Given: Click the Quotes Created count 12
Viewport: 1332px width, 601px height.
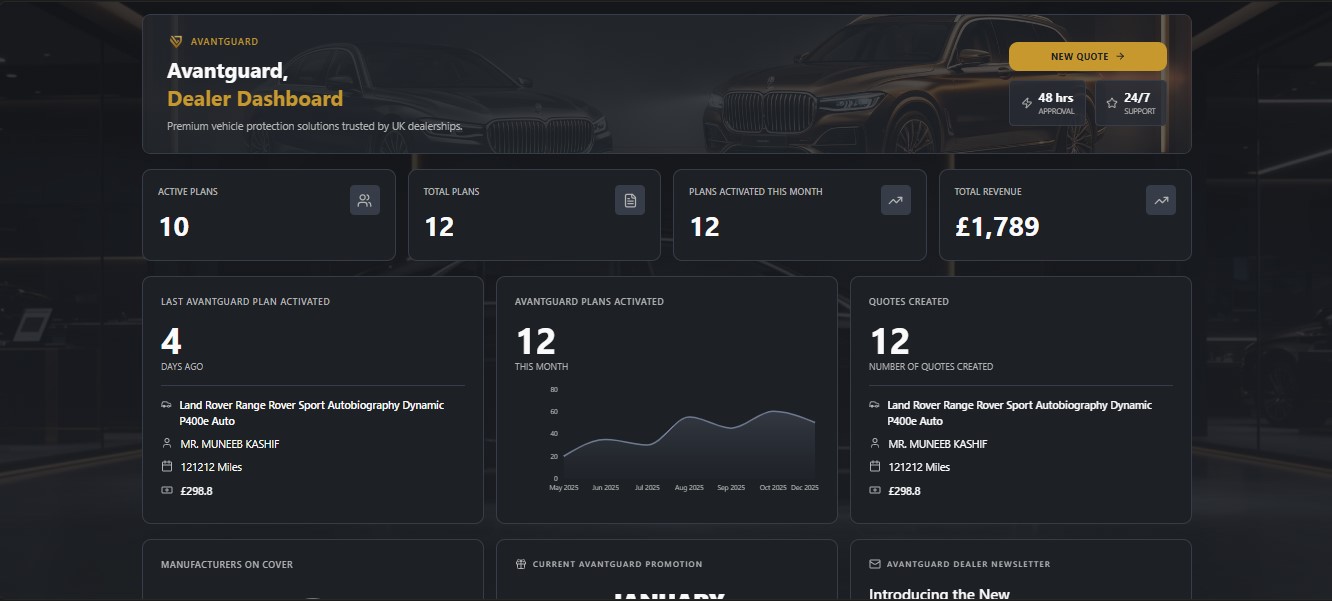Looking at the screenshot, I should tap(889, 342).
